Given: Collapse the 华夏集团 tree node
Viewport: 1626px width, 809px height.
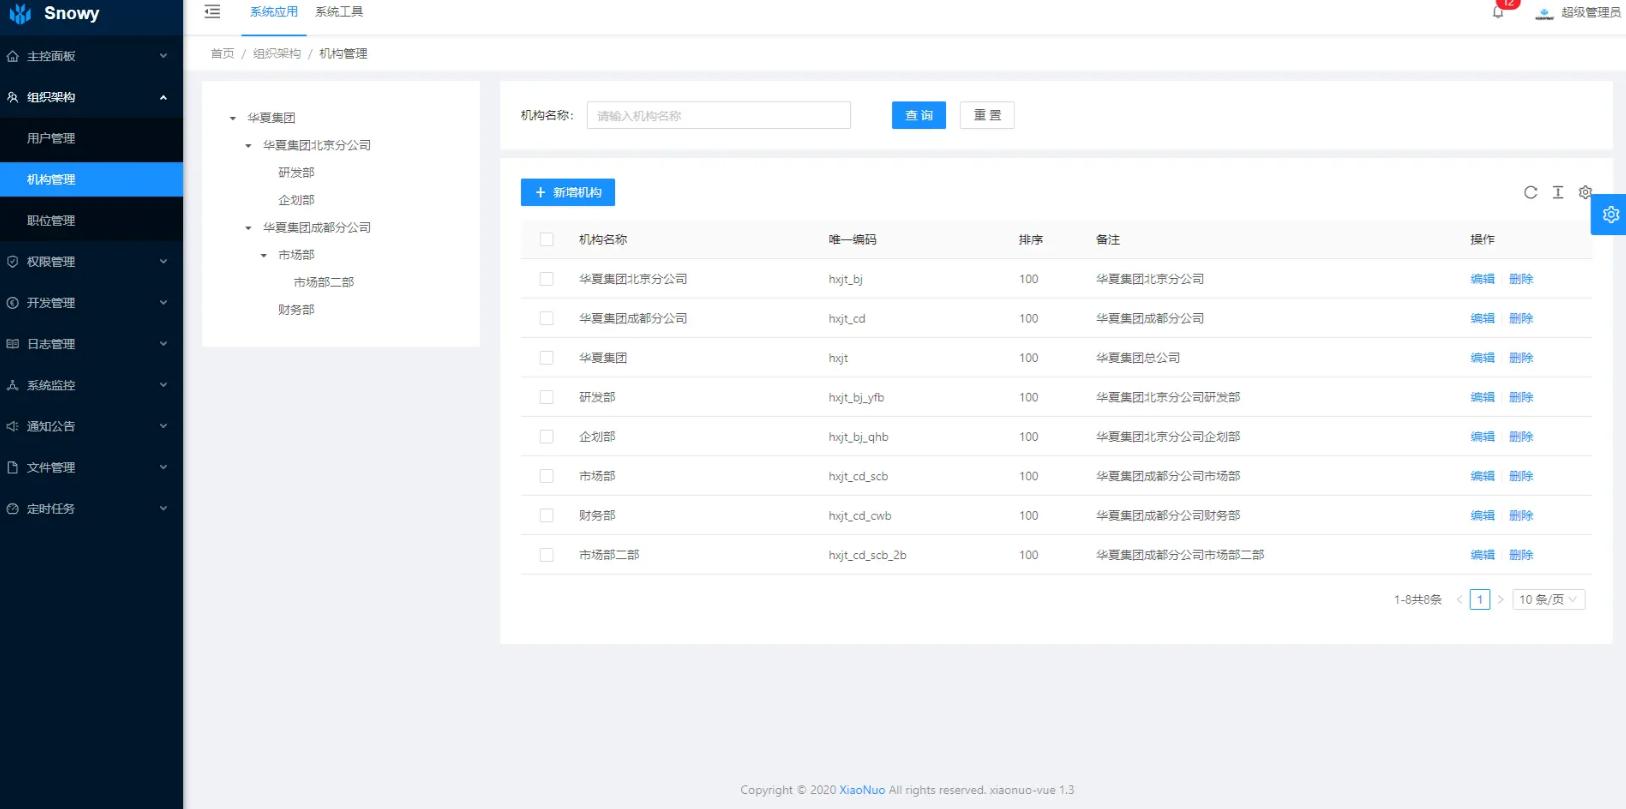Looking at the screenshot, I should [233, 118].
